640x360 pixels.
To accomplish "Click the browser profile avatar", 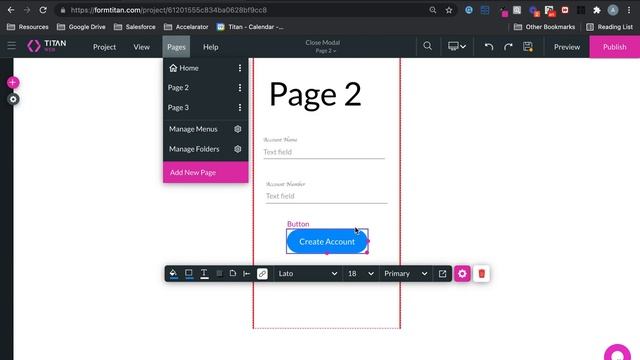I will click(613, 10).
